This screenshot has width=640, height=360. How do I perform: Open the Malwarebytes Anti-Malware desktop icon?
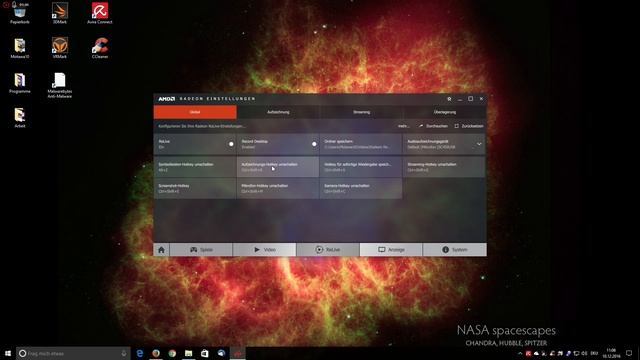pyautogui.click(x=60, y=85)
